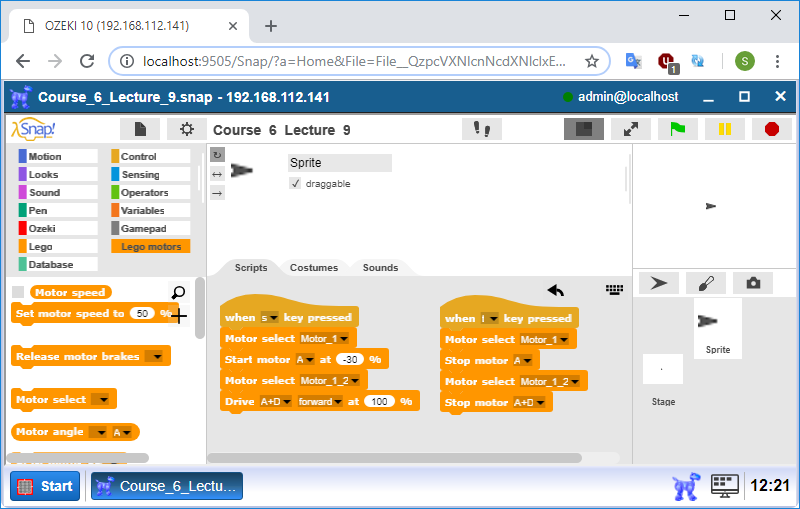Undo last drop with arrow icon

pyautogui.click(x=556, y=291)
